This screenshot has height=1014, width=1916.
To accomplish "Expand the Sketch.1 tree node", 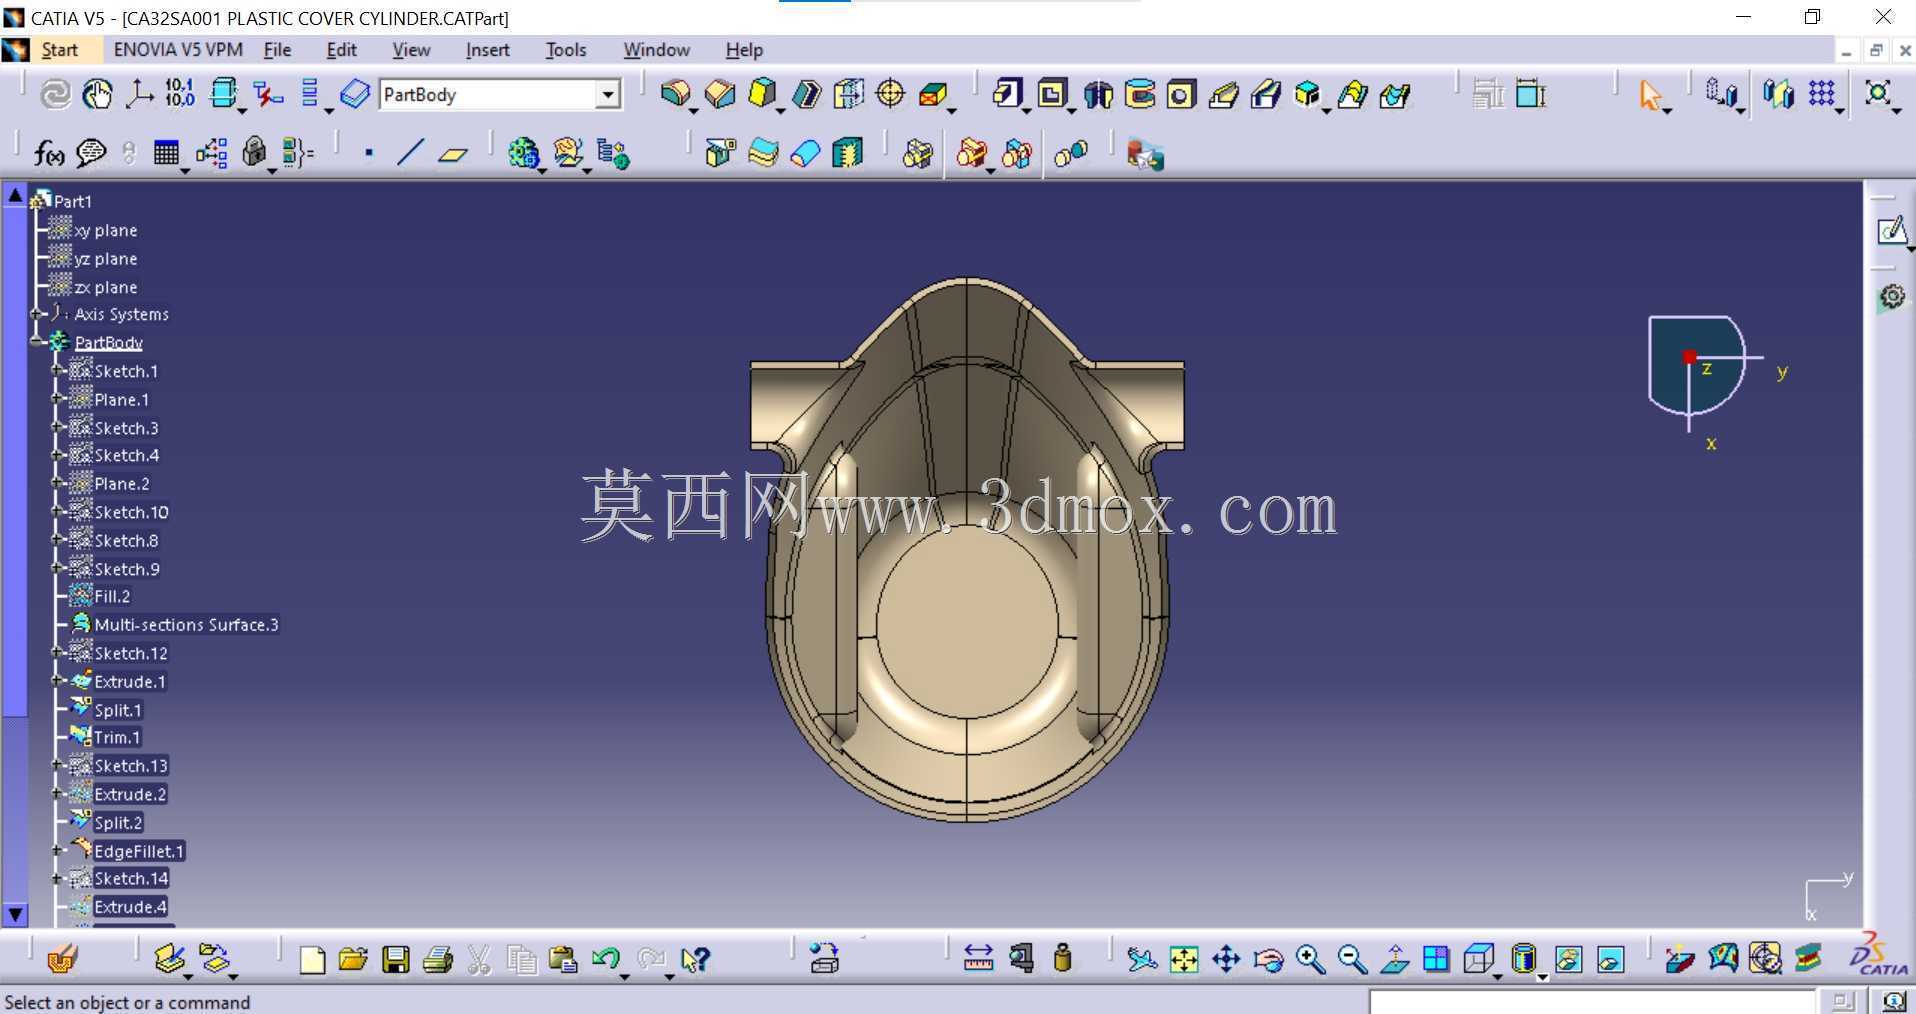I will 58,371.
